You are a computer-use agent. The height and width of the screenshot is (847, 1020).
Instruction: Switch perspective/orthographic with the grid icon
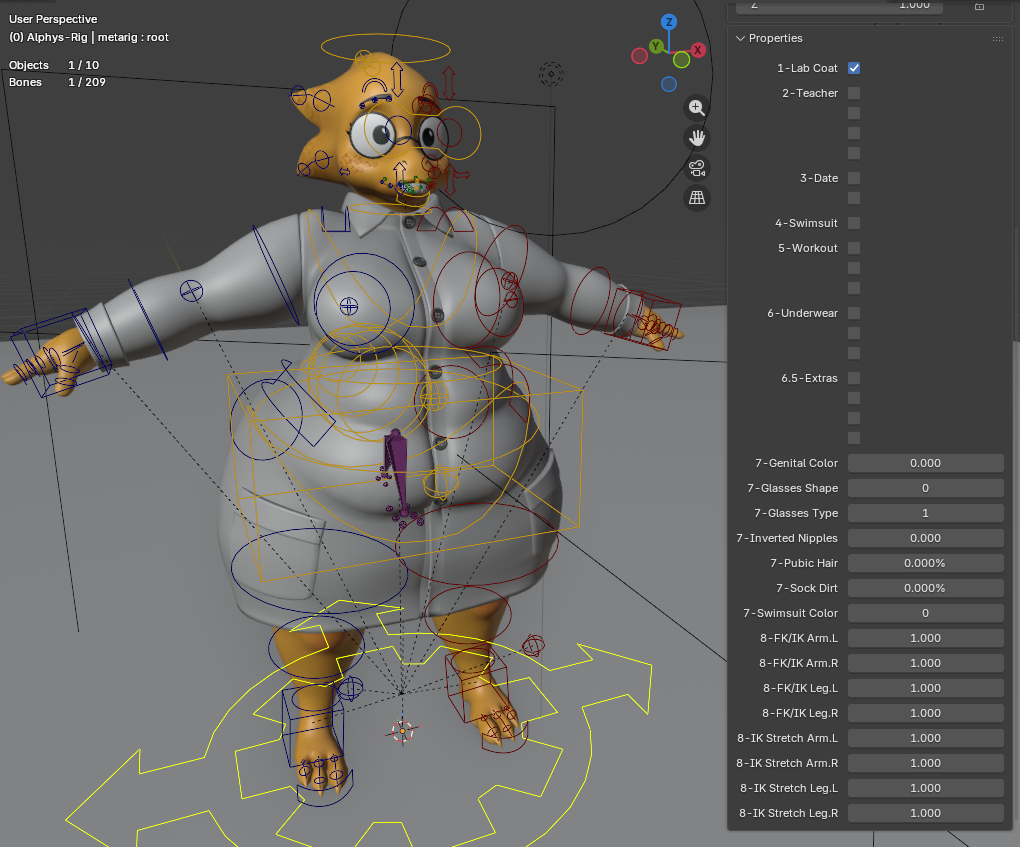click(x=697, y=198)
